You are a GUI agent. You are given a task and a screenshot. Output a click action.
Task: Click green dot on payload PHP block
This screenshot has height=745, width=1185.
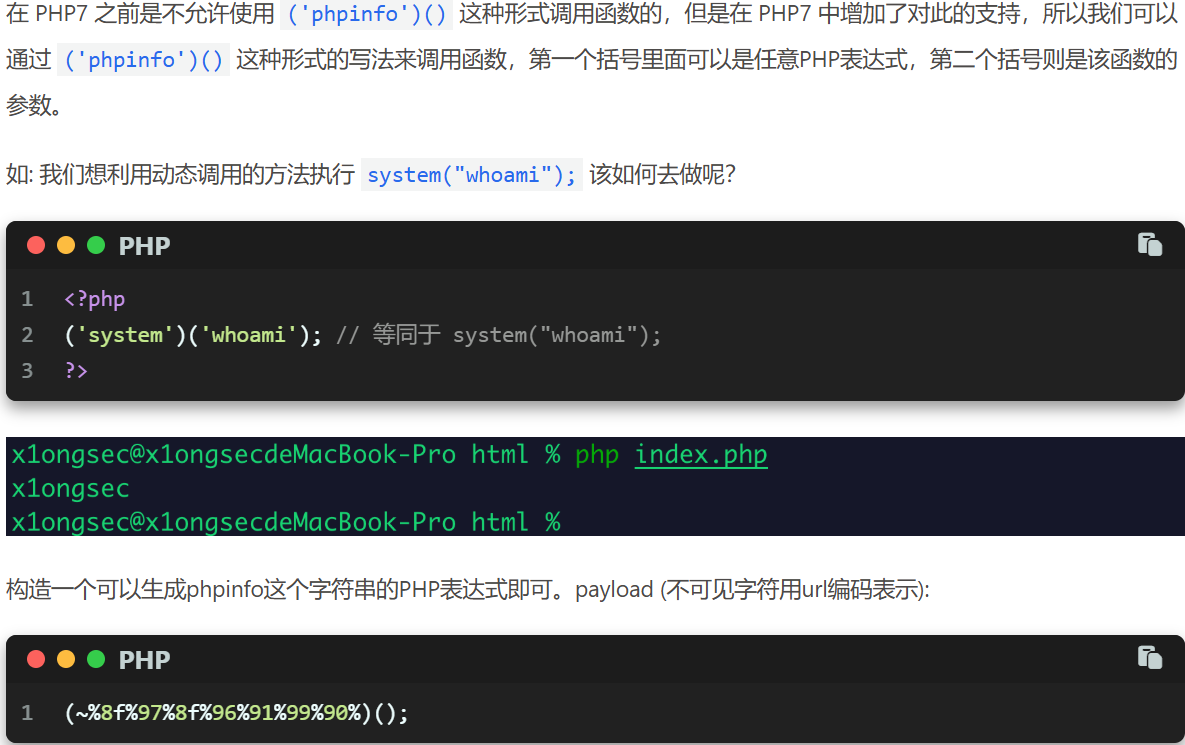96,659
